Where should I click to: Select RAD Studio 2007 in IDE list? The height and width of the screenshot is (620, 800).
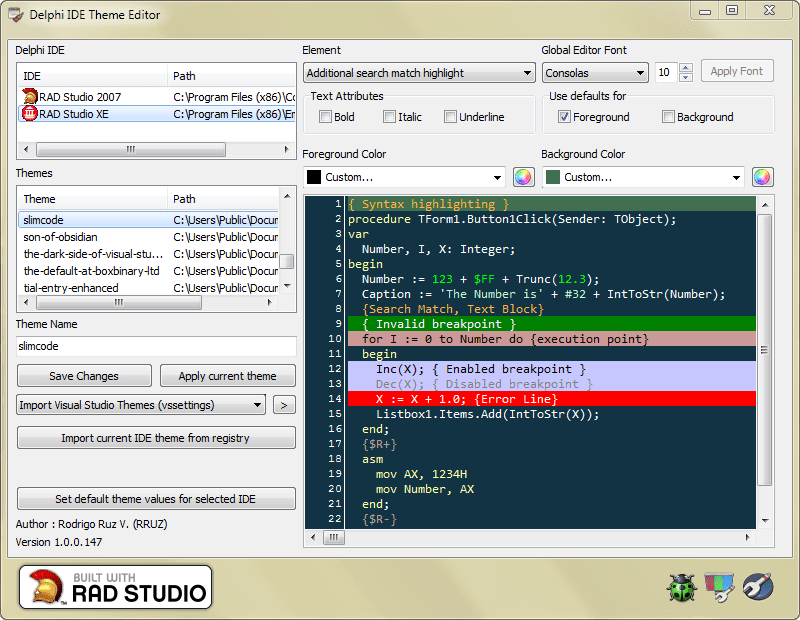point(157,96)
